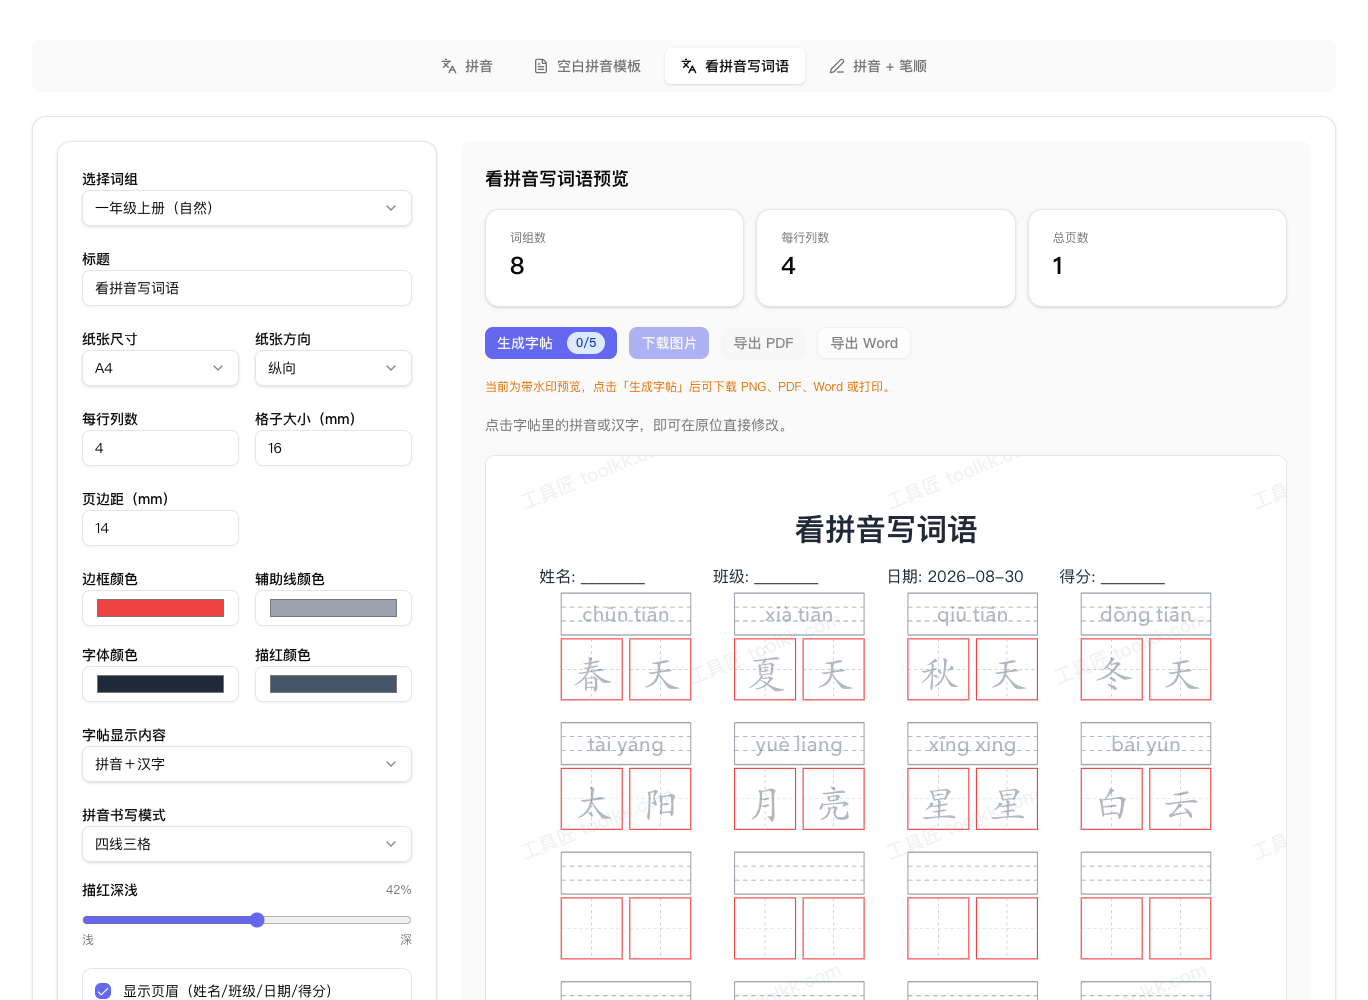Click the 标题 text field
The height and width of the screenshot is (1000, 1368).
[247, 288]
